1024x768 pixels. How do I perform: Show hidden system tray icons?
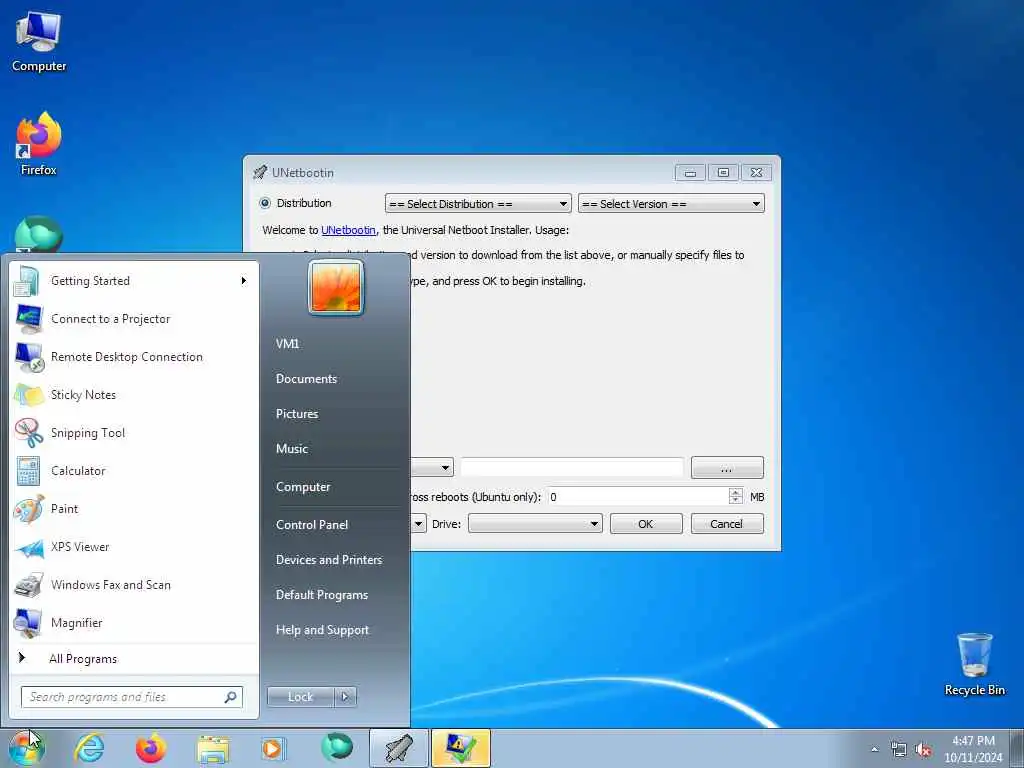tap(875, 750)
